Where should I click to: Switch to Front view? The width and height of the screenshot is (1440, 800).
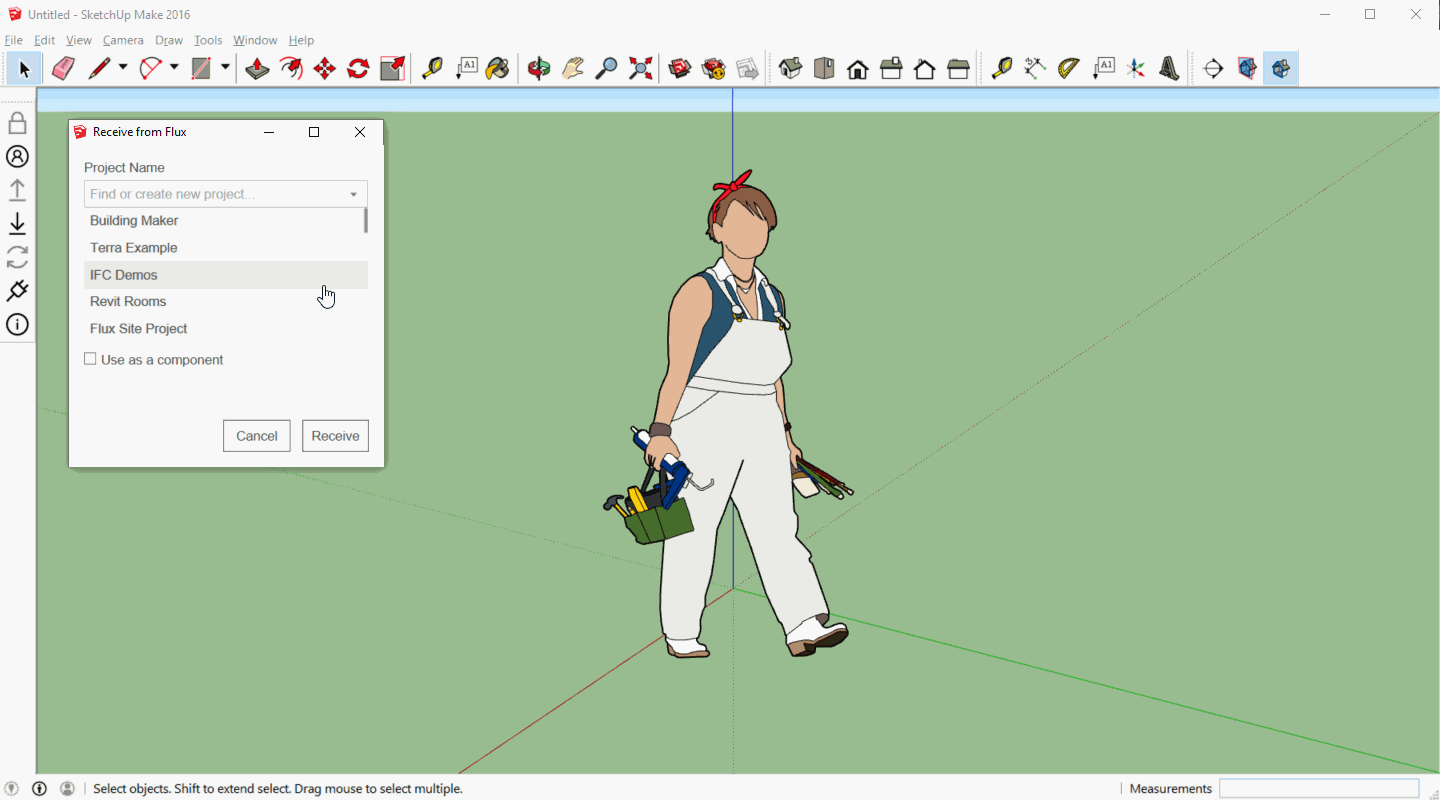point(857,68)
